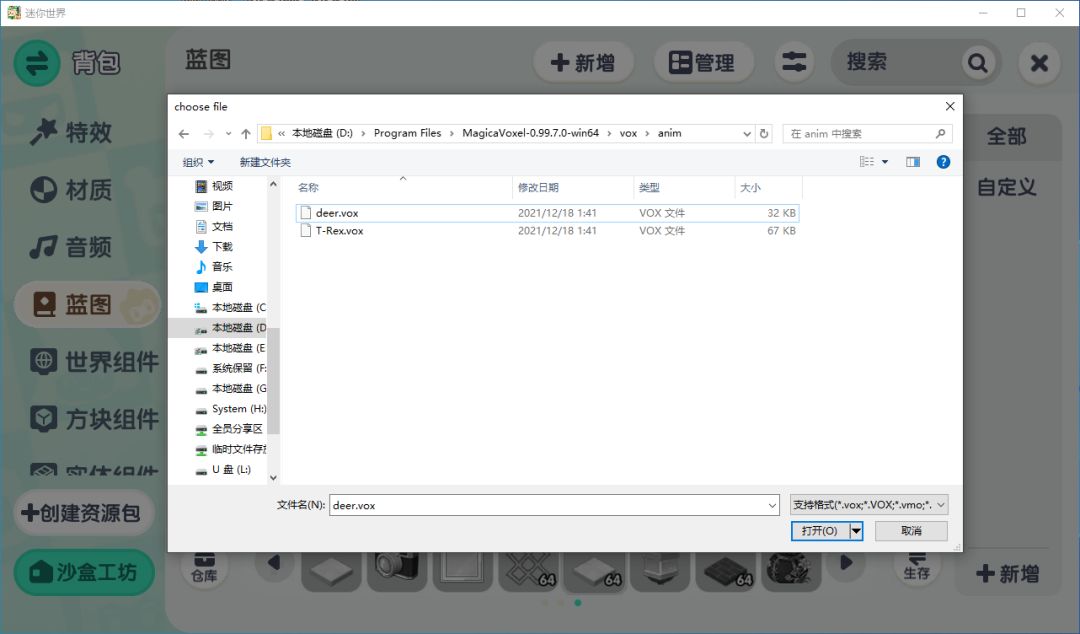This screenshot has width=1080, height=634.
Task: Open 沙盒工坊 button
Action: click(83, 572)
